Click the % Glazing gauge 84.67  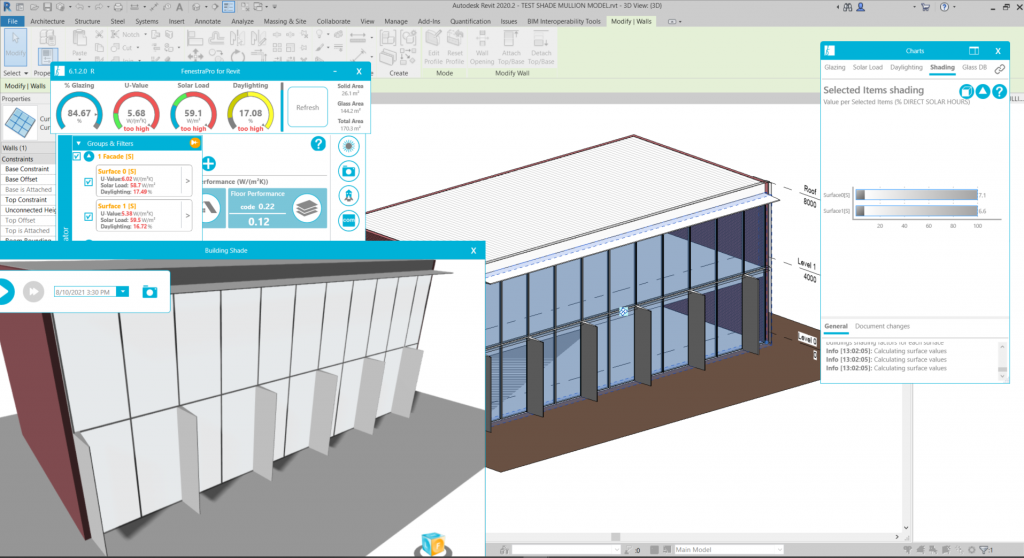(79, 112)
